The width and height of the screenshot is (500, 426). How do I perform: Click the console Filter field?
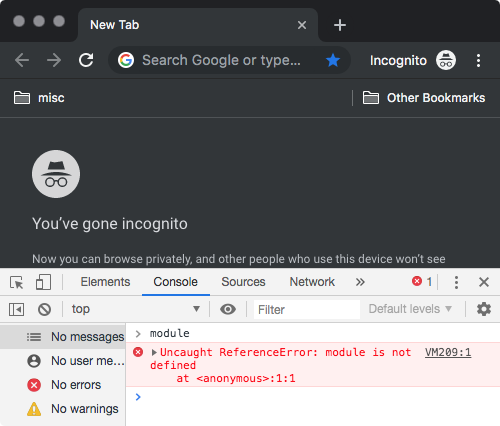pyautogui.click(x=307, y=309)
